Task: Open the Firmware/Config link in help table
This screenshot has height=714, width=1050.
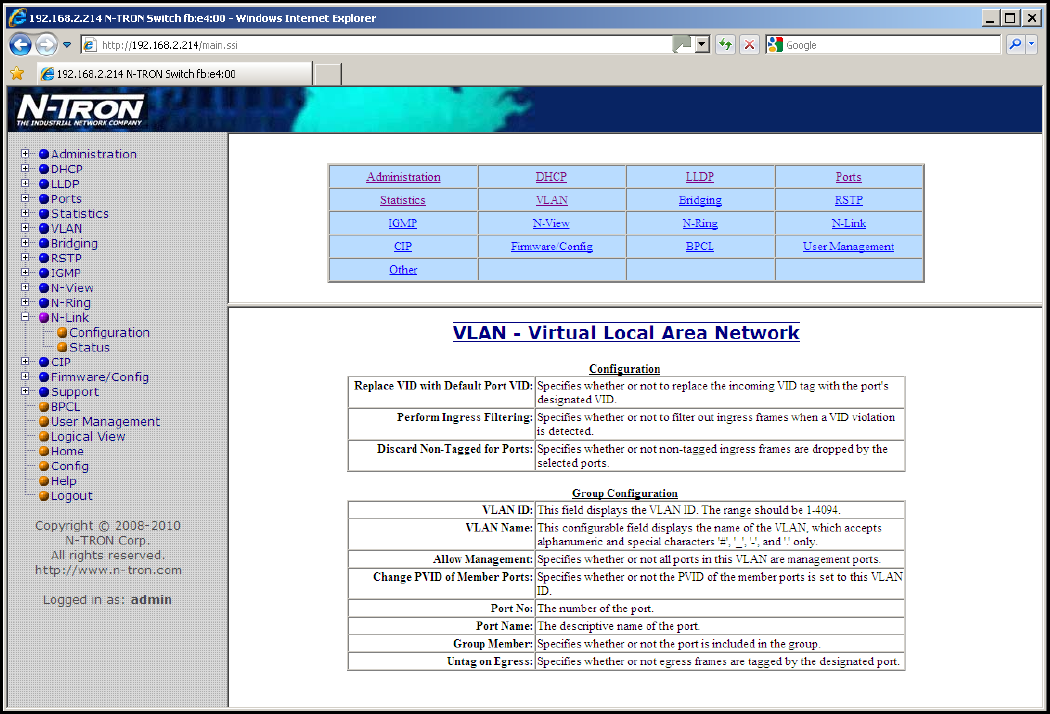Action: [552, 246]
